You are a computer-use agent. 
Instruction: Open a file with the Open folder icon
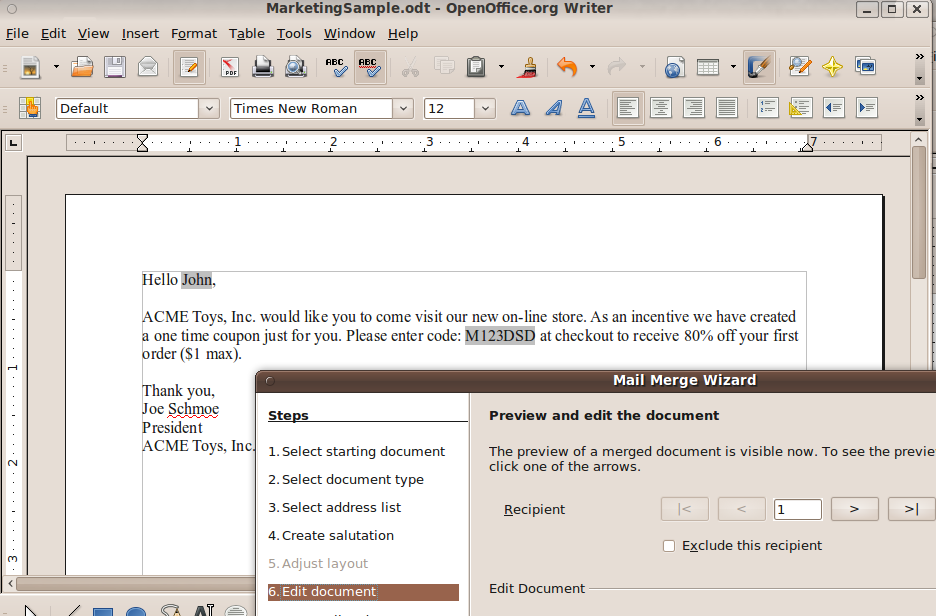tap(82, 67)
